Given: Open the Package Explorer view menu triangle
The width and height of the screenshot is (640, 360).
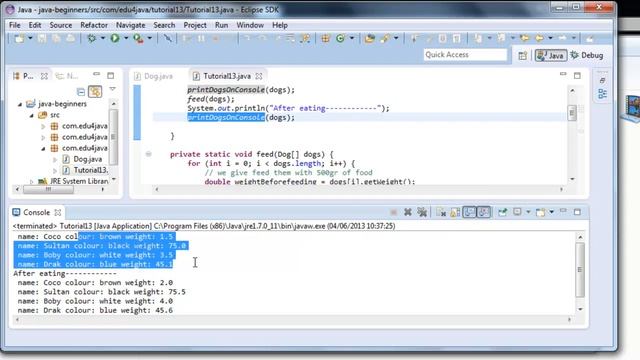Looking at the screenshot, I should click(x=112, y=89).
